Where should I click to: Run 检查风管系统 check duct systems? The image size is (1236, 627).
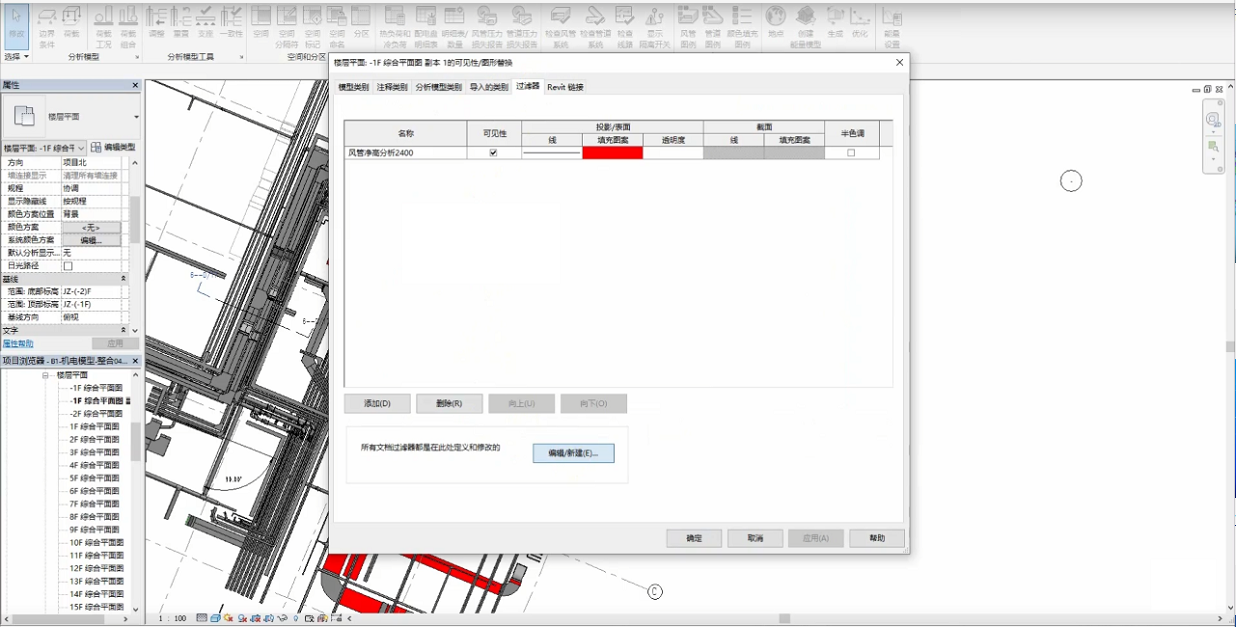[561, 26]
